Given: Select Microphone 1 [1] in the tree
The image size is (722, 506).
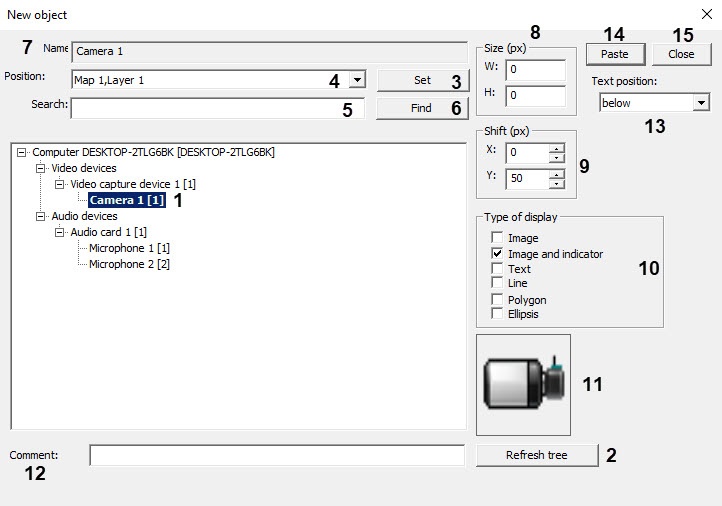Looking at the screenshot, I should point(129,248).
